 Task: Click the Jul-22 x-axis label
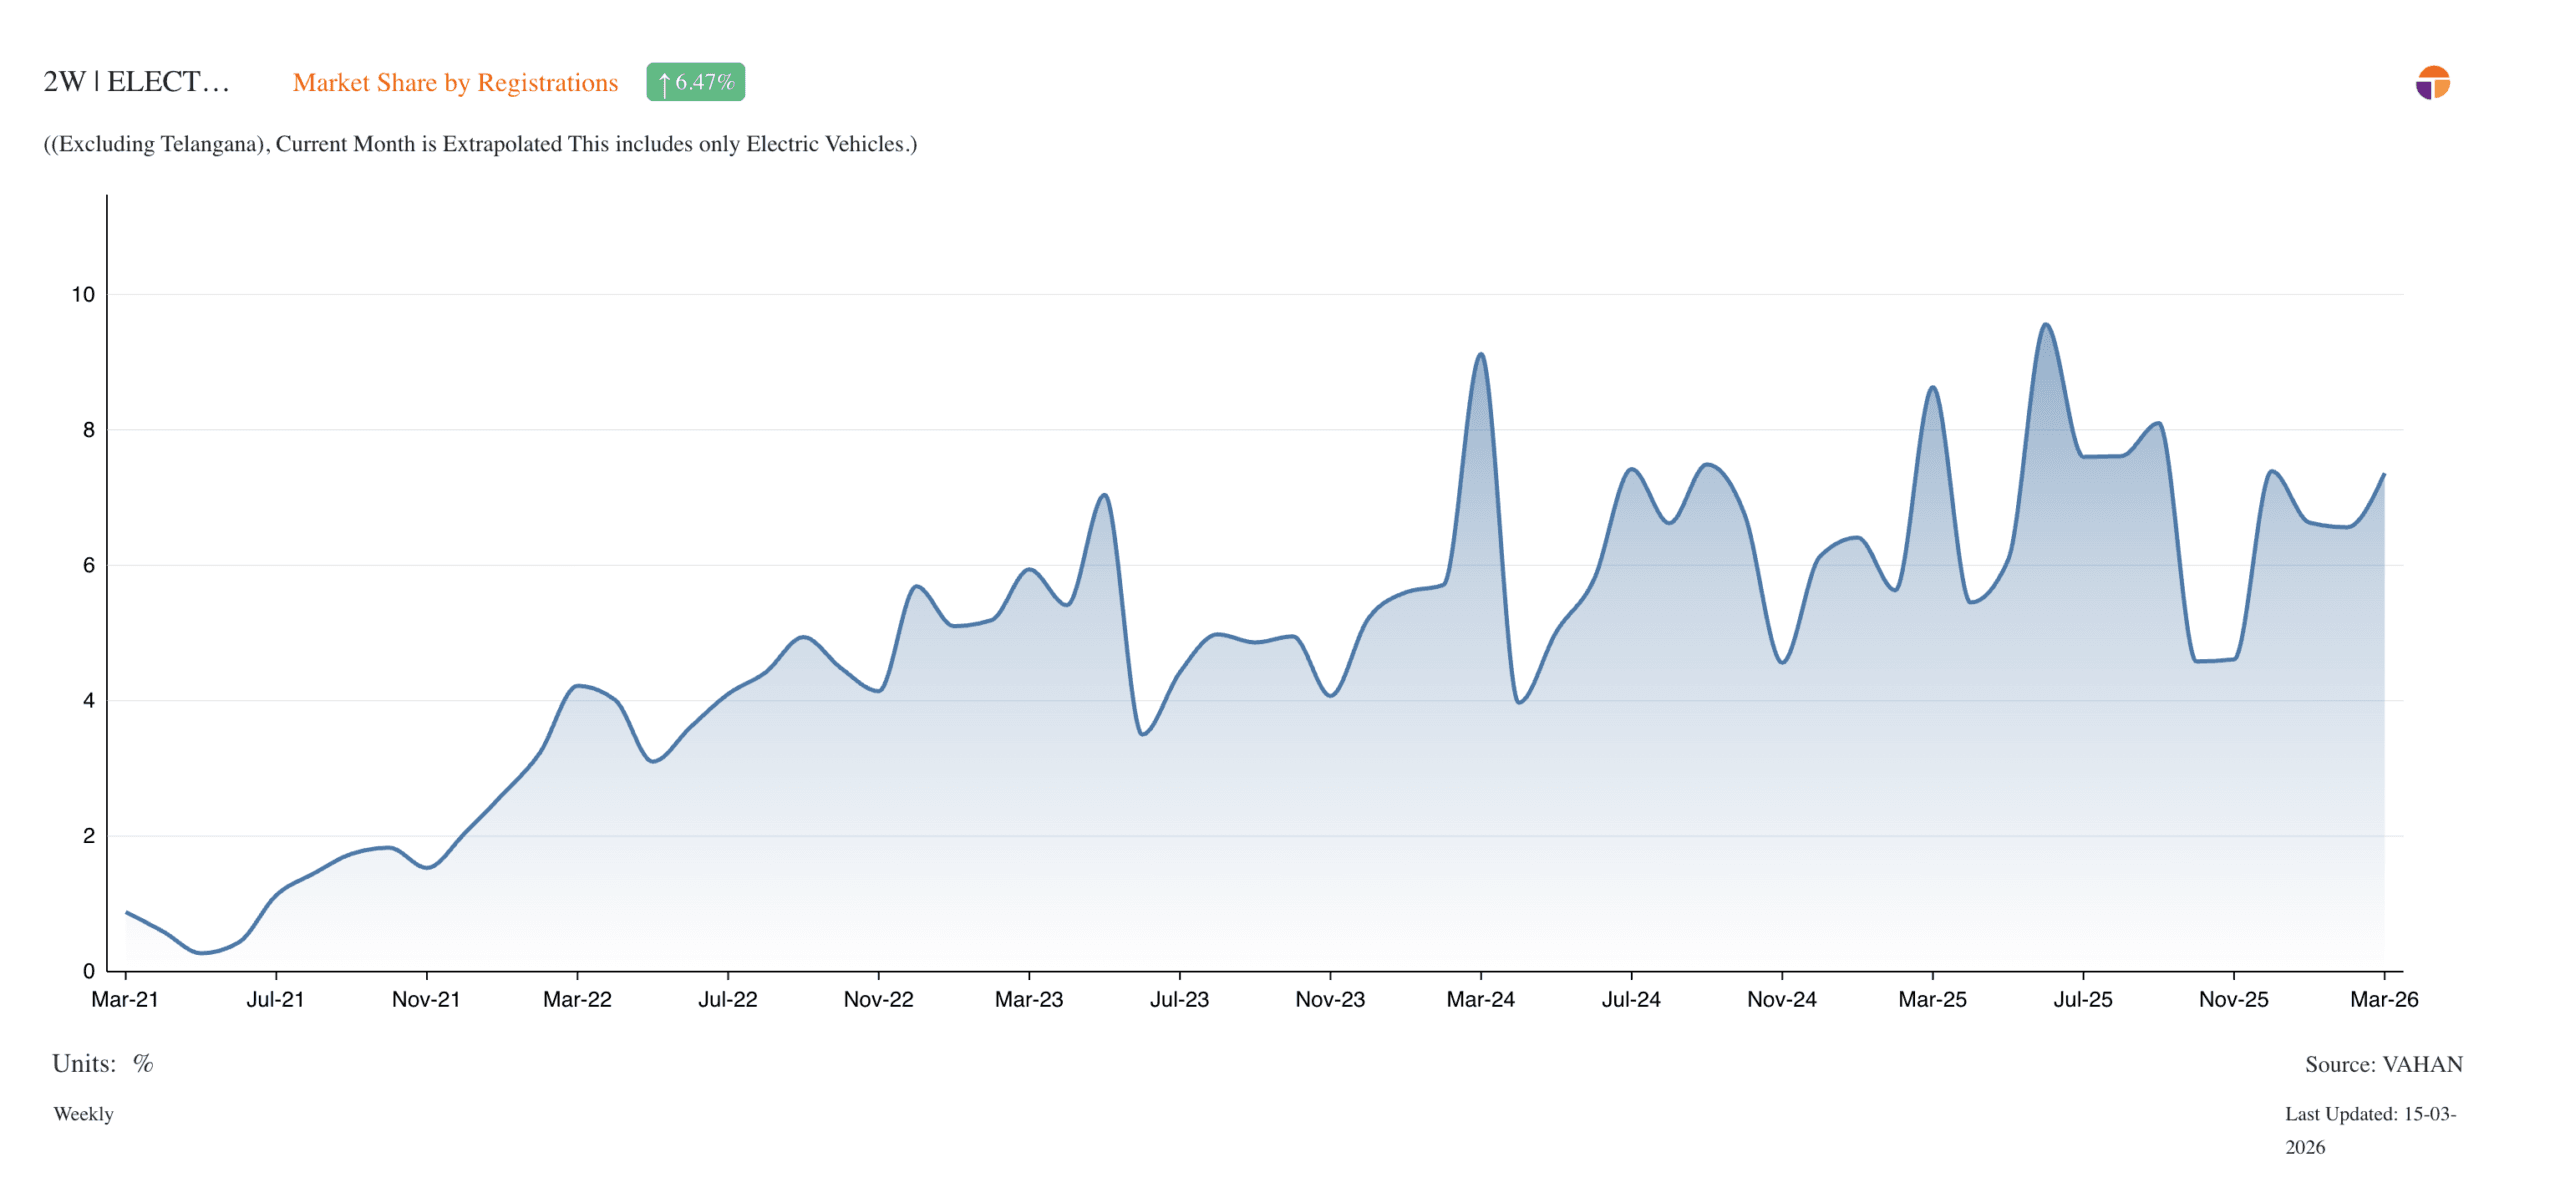coord(727,998)
